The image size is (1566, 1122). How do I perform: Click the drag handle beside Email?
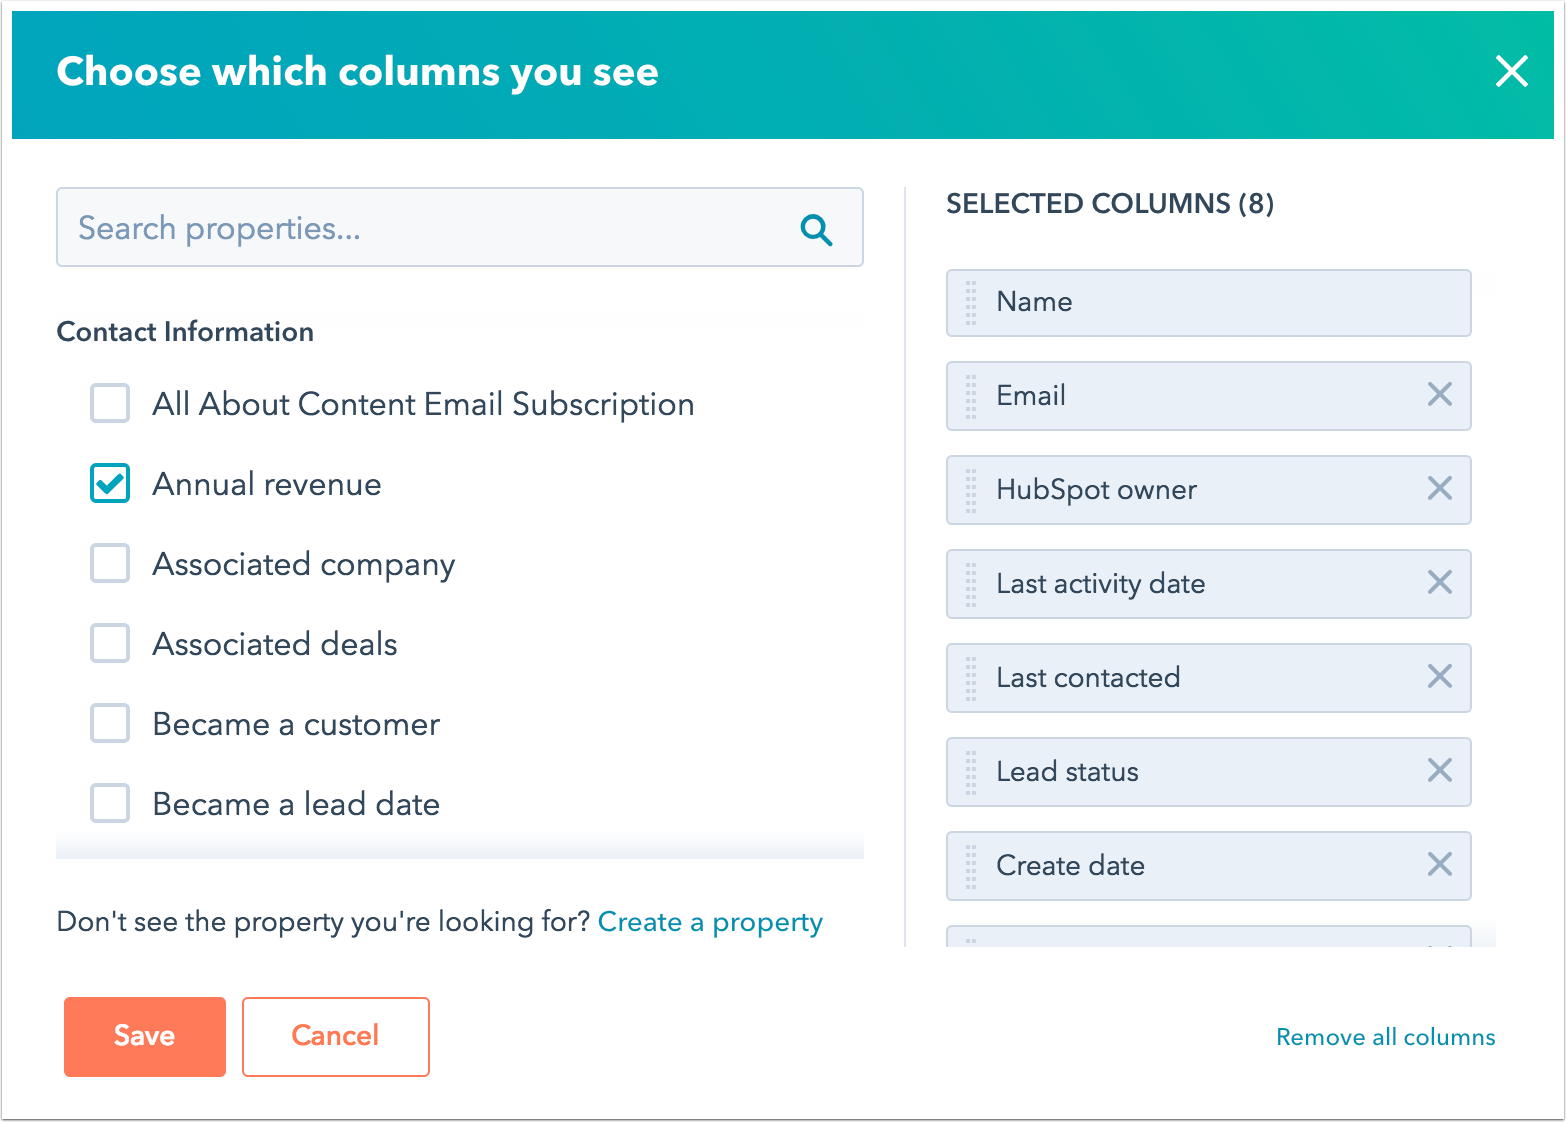point(971,396)
